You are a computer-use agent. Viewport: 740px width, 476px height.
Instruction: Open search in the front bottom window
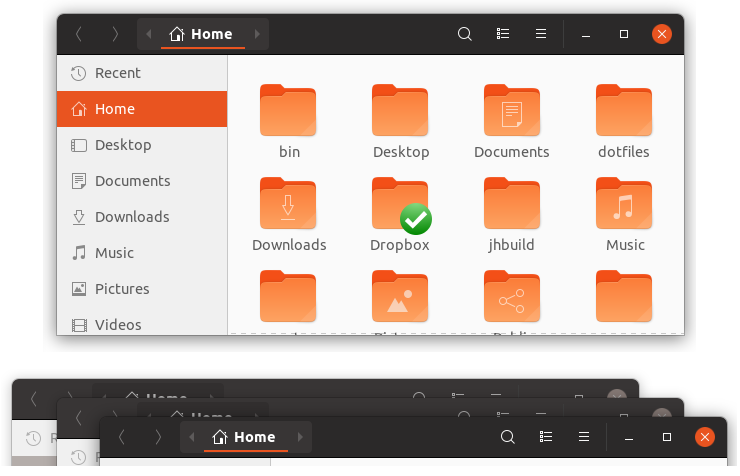(508, 437)
